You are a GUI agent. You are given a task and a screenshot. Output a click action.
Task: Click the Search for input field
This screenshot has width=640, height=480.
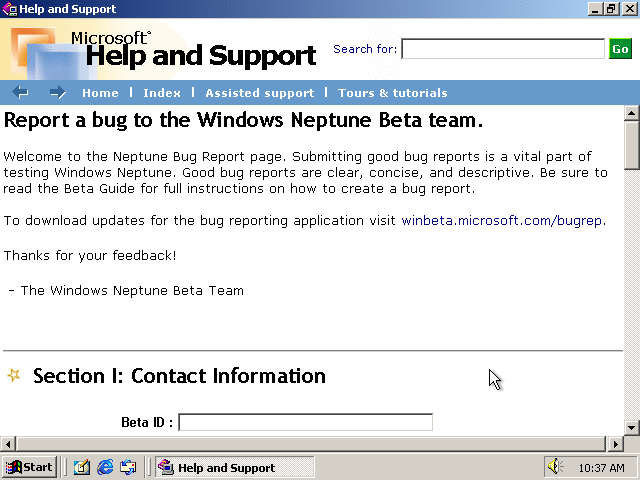click(x=503, y=49)
